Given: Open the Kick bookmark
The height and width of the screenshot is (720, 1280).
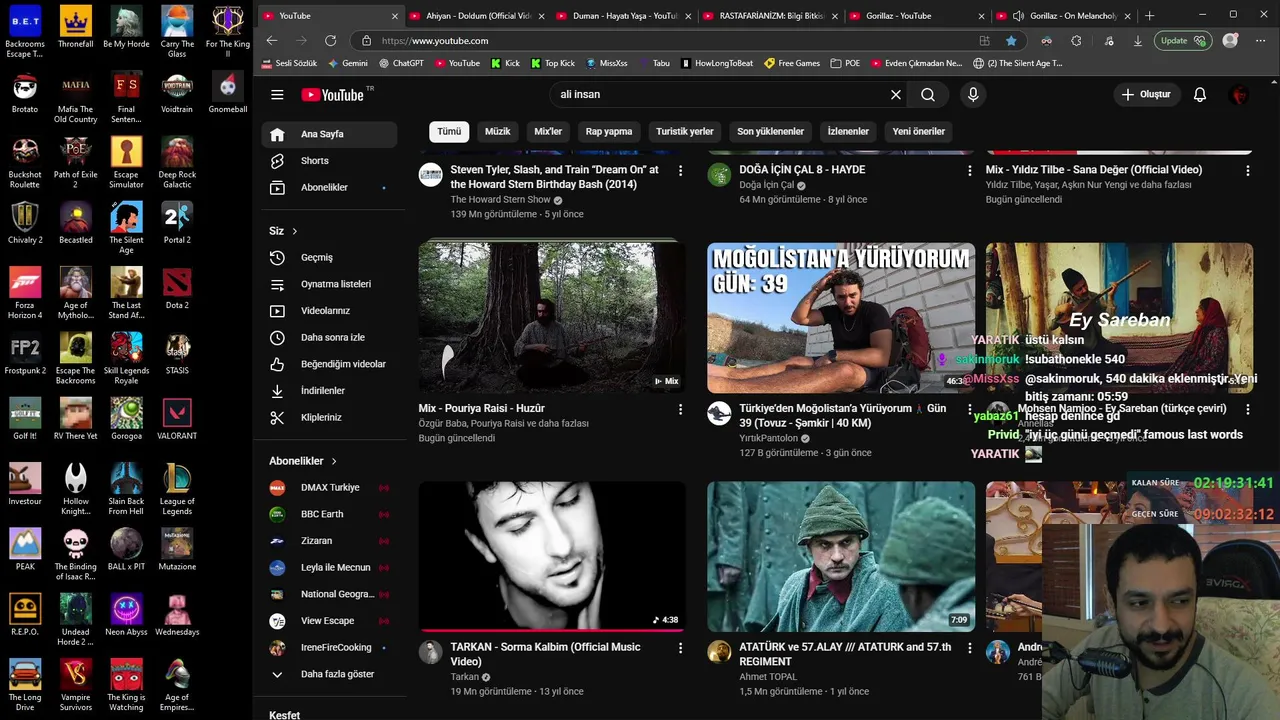Looking at the screenshot, I should tap(505, 63).
